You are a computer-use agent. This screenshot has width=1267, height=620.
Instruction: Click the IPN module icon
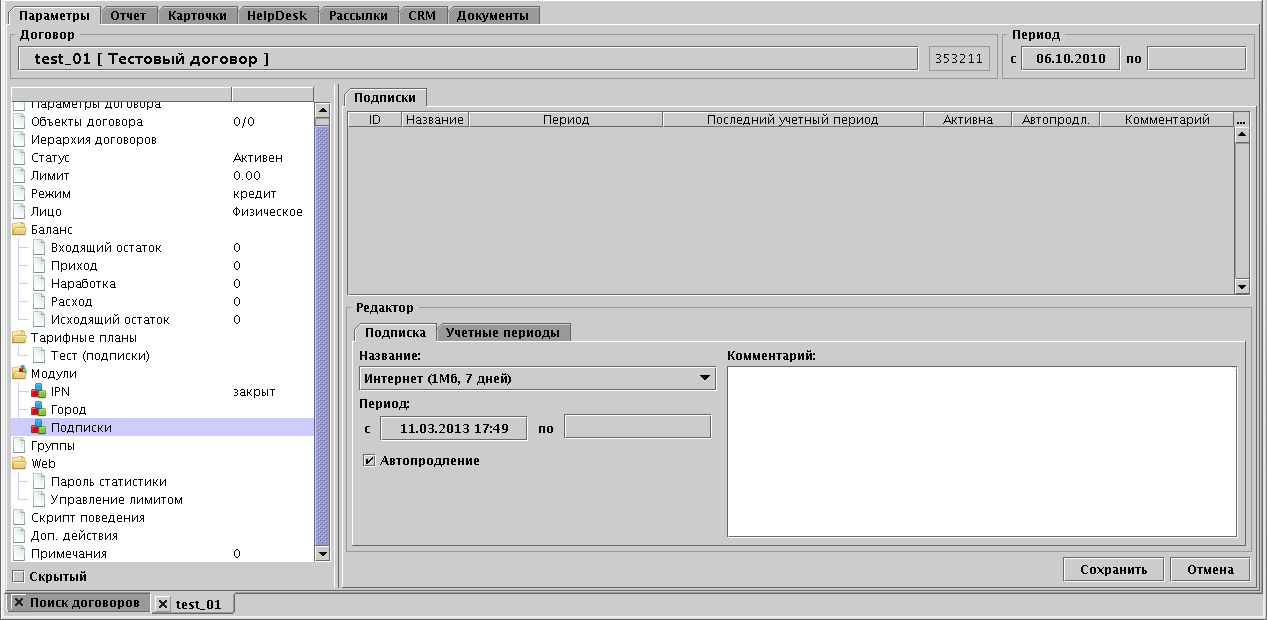(39, 392)
